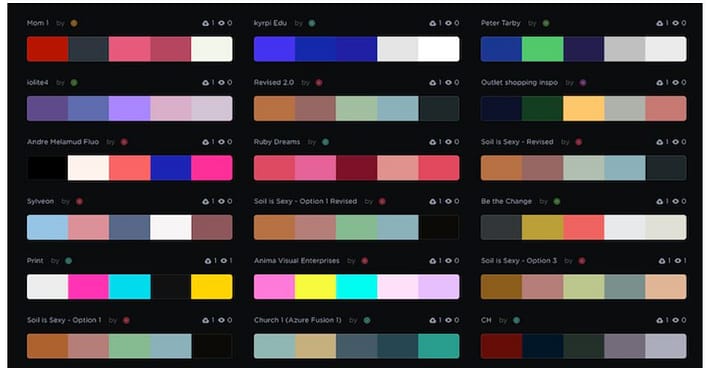
Task: Click the author avatar beside iolite4
Action: coord(74,83)
